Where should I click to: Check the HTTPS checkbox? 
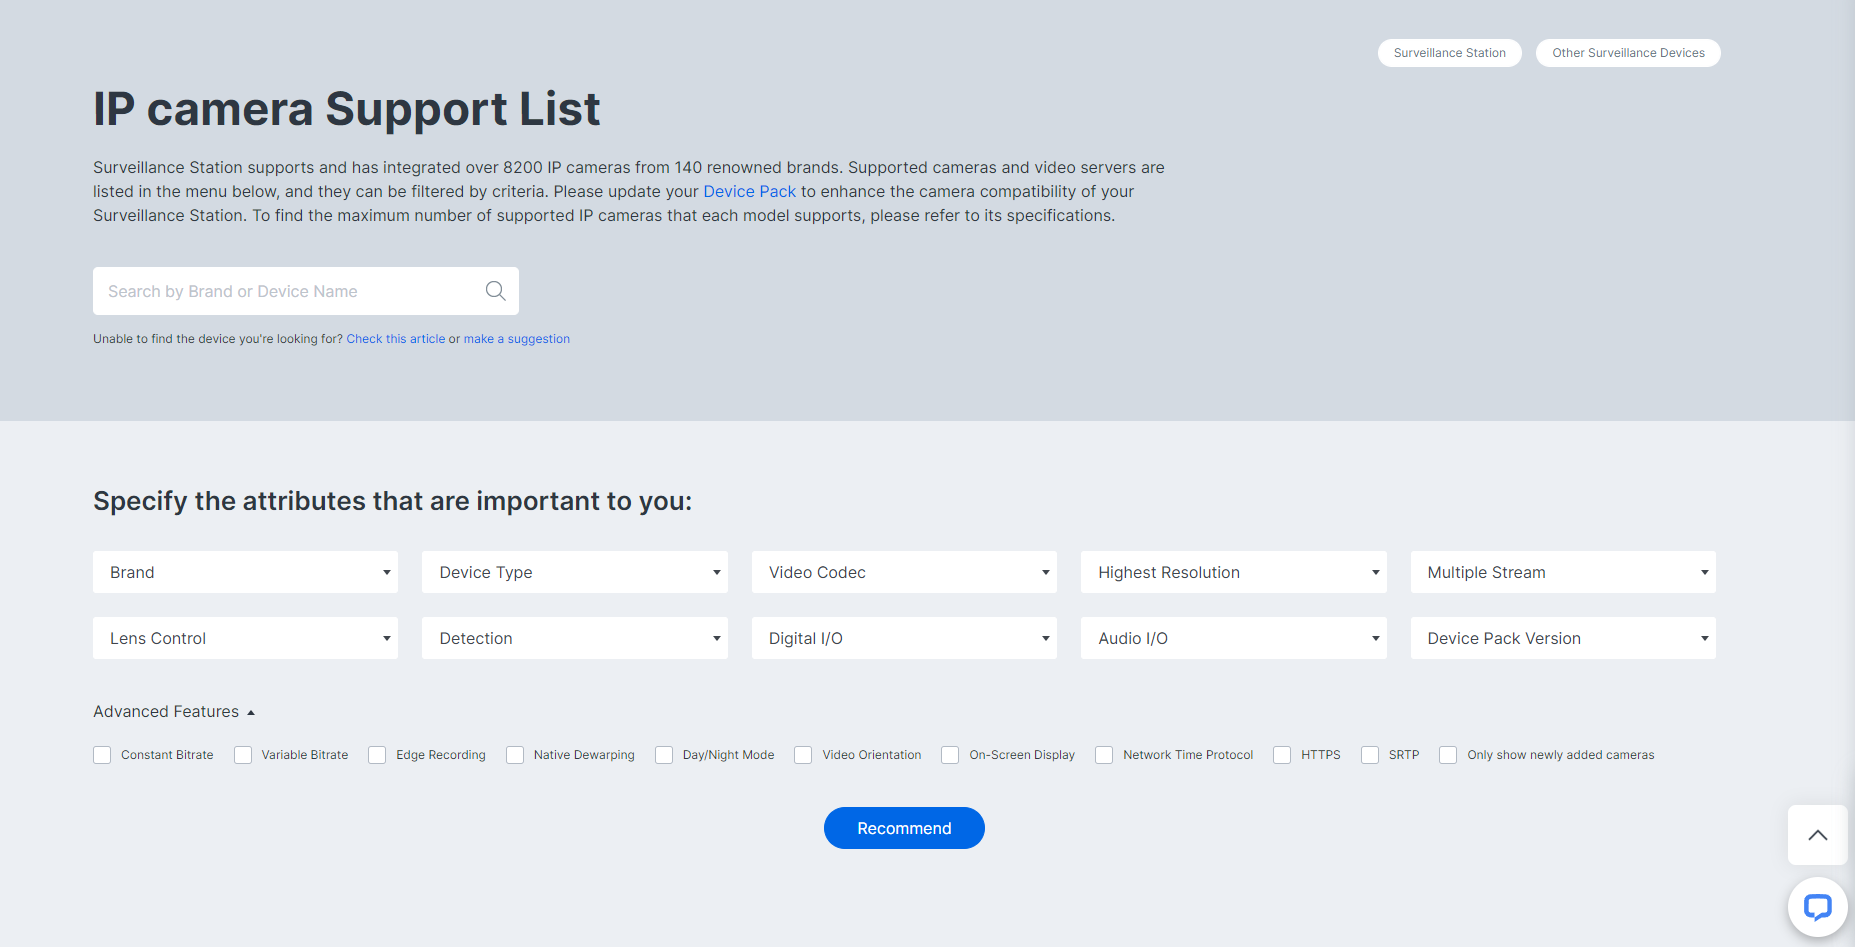(x=1282, y=755)
